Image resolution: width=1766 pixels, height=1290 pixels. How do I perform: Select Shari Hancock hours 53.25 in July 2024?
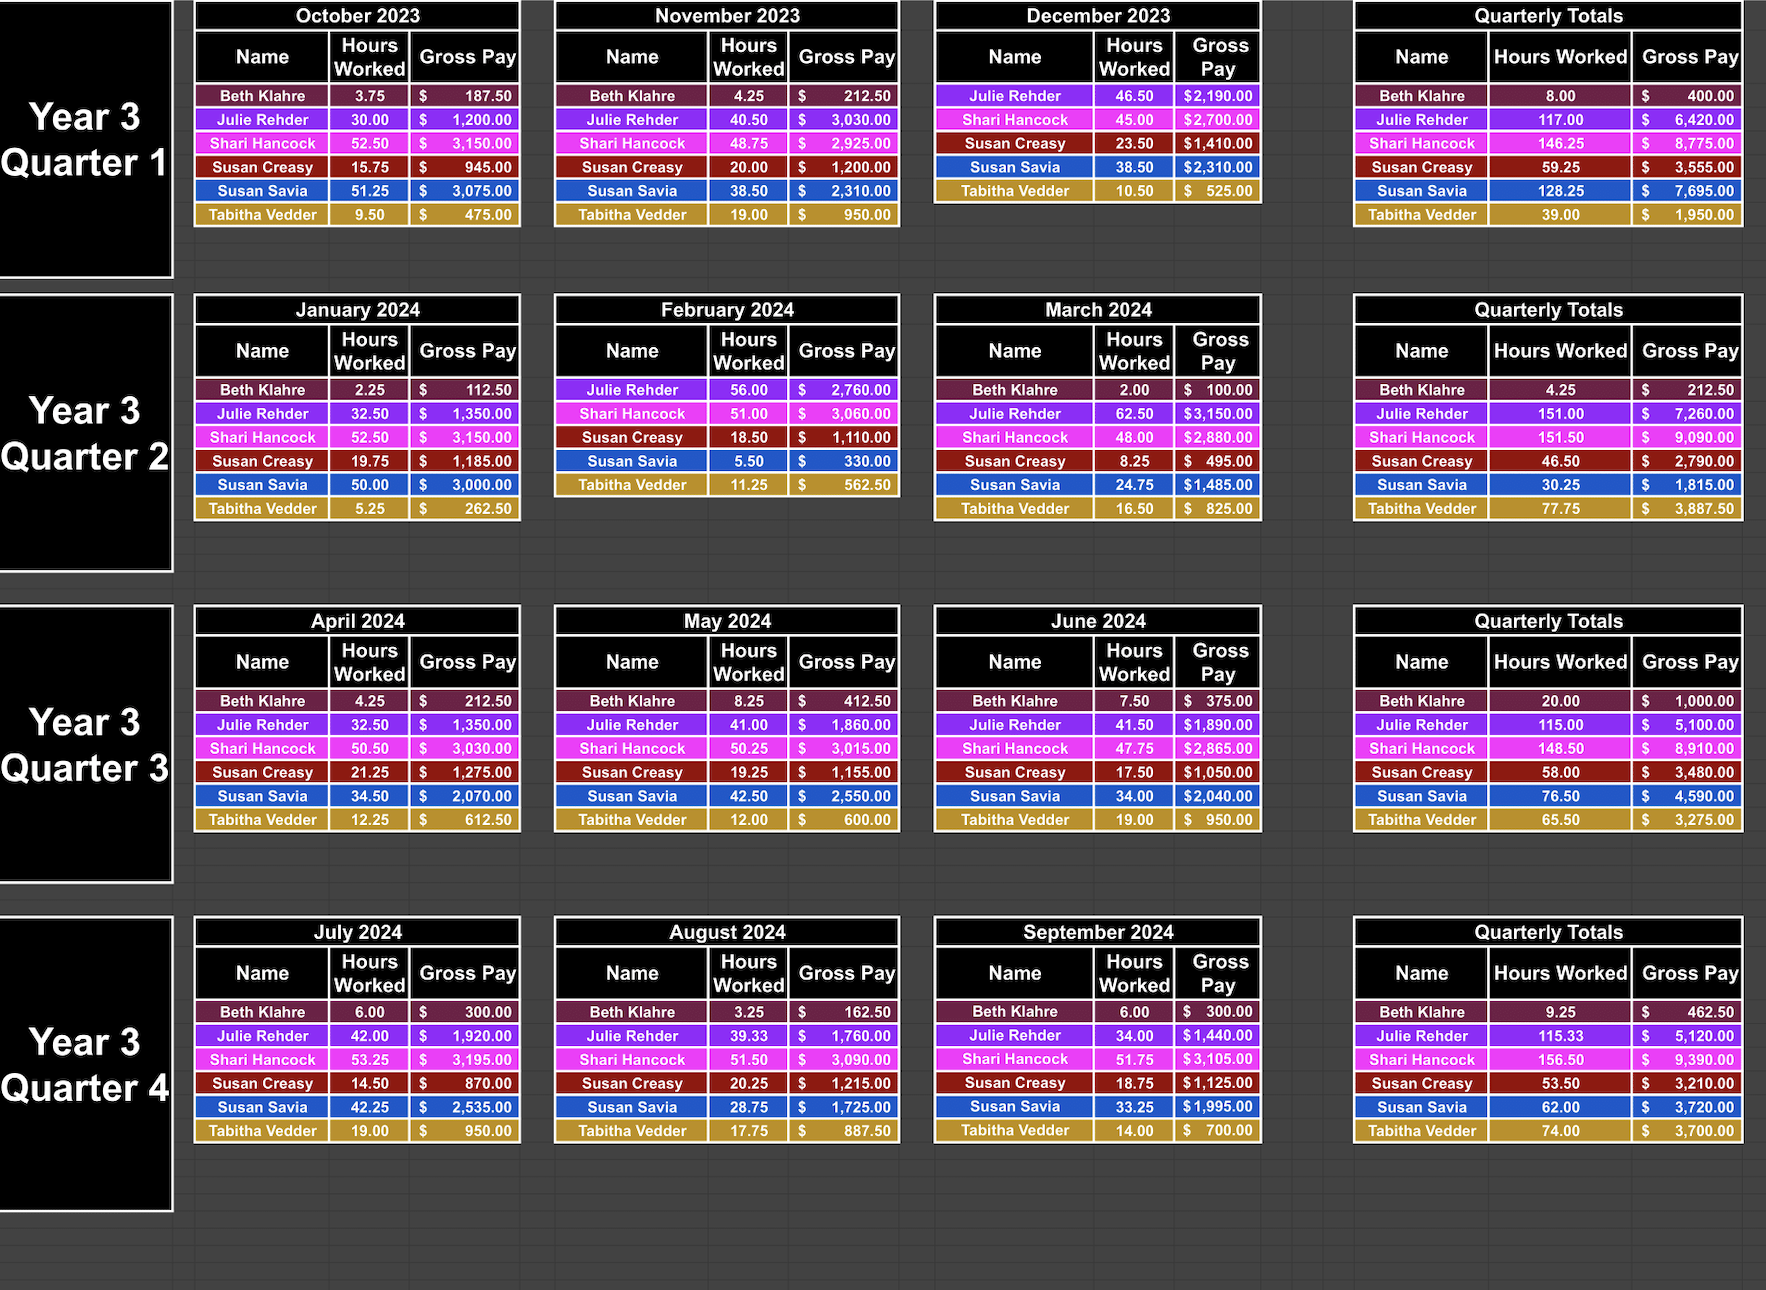pyautogui.click(x=369, y=1059)
